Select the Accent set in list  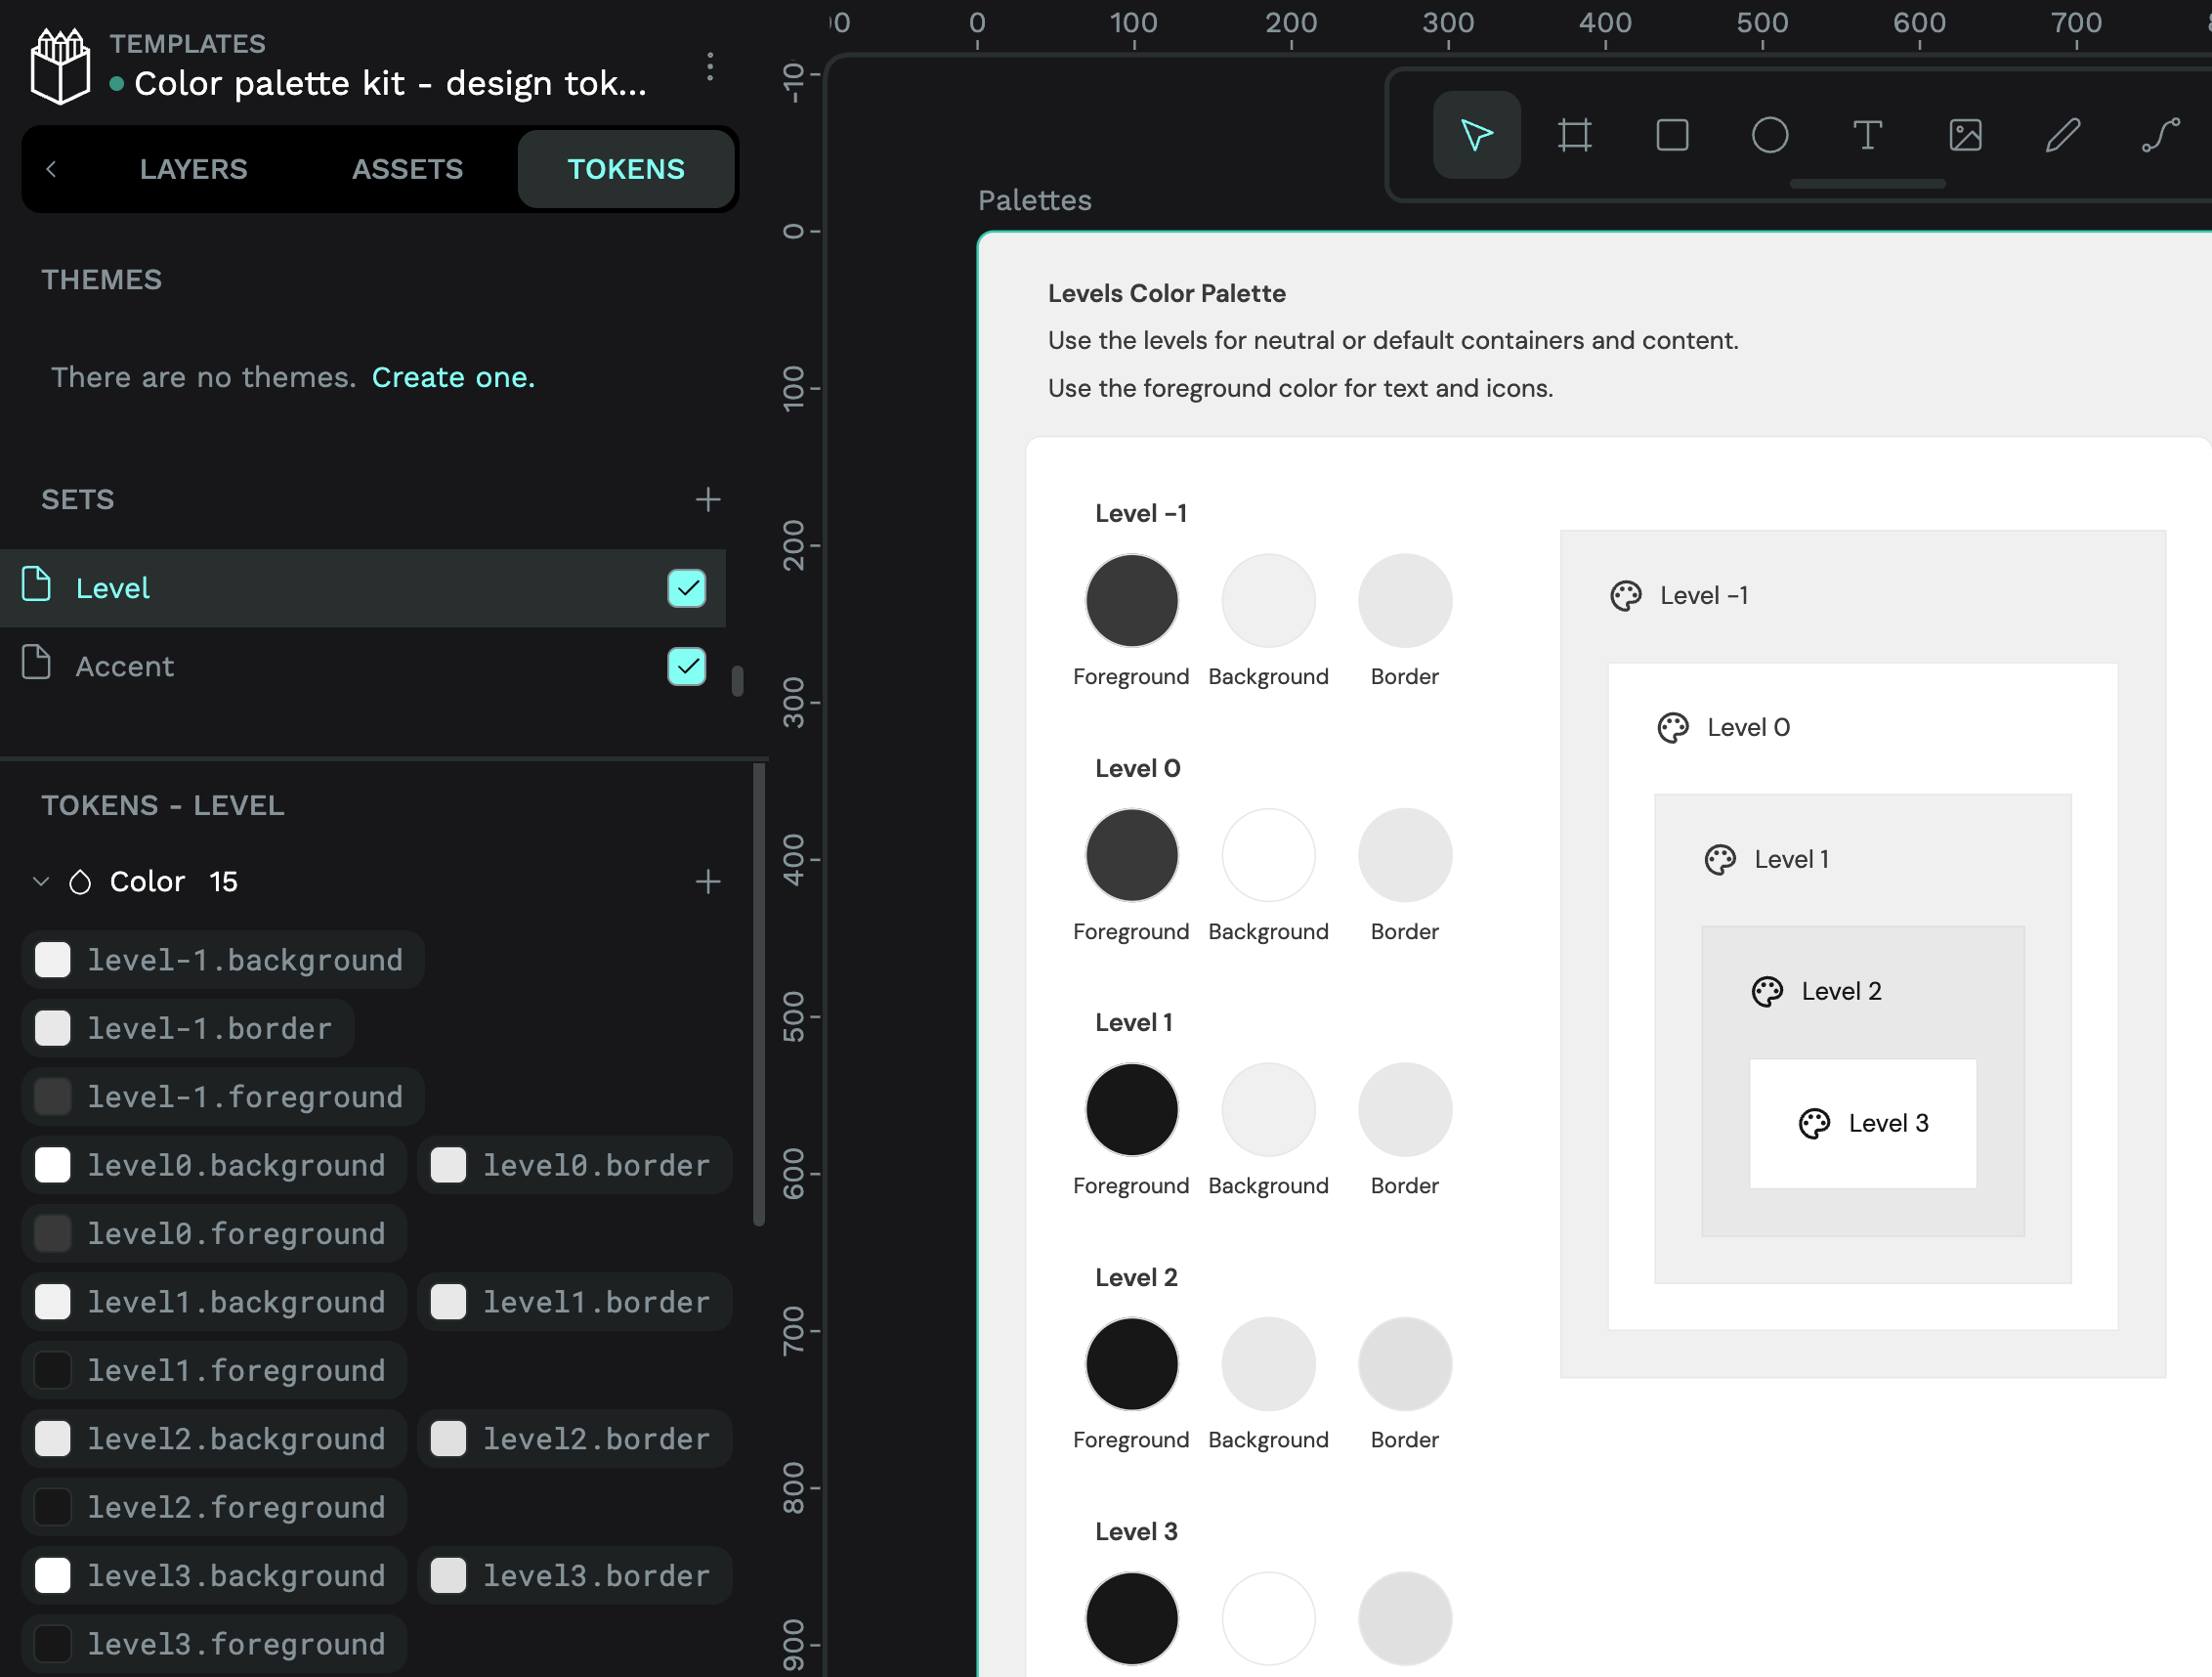pos(125,666)
